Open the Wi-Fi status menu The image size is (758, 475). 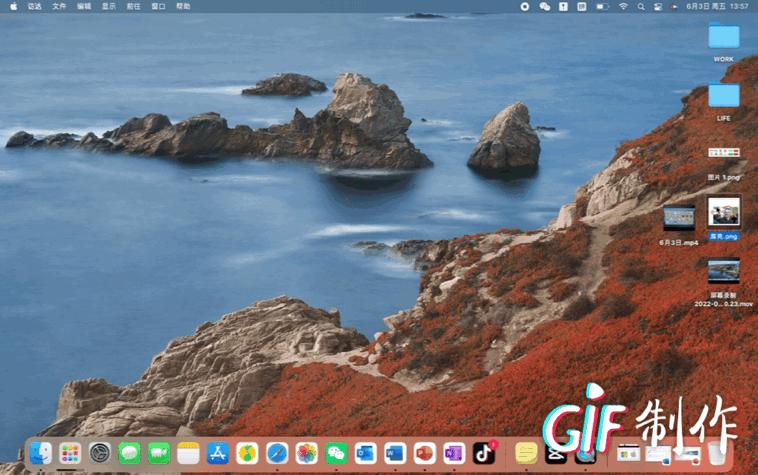pos(623,6)
